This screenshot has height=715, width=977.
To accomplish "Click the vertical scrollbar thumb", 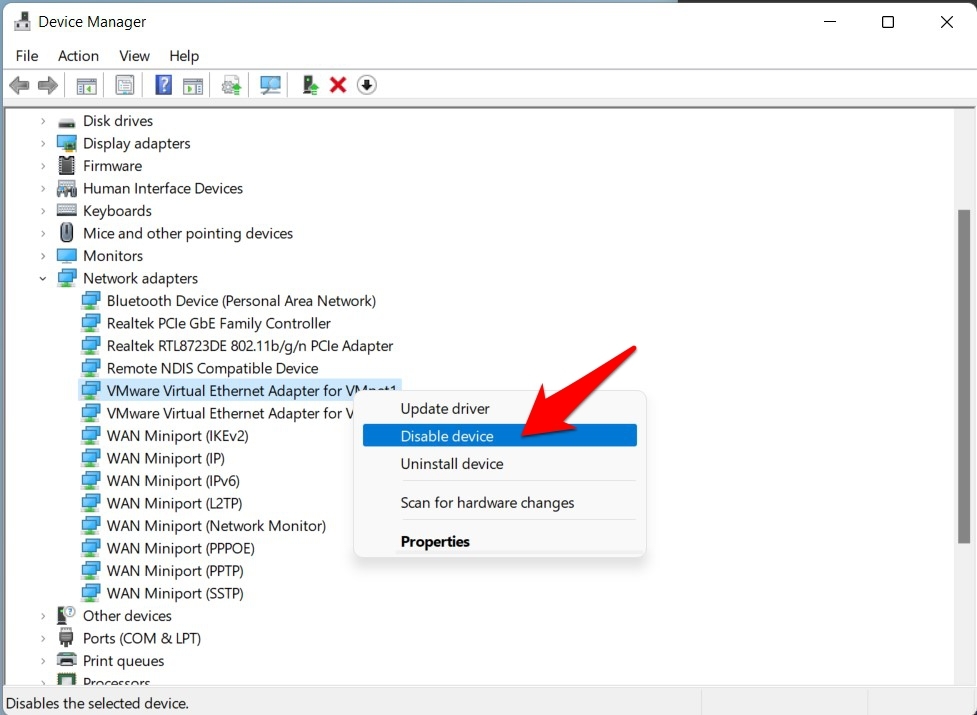I will 964,375.
